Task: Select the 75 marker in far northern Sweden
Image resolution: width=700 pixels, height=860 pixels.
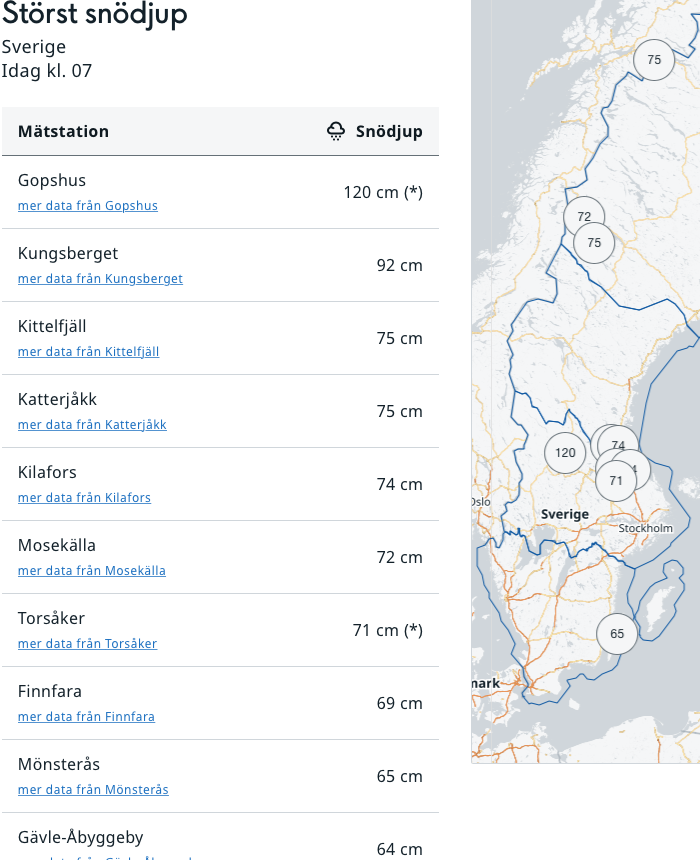Action: tap(654, 60)
